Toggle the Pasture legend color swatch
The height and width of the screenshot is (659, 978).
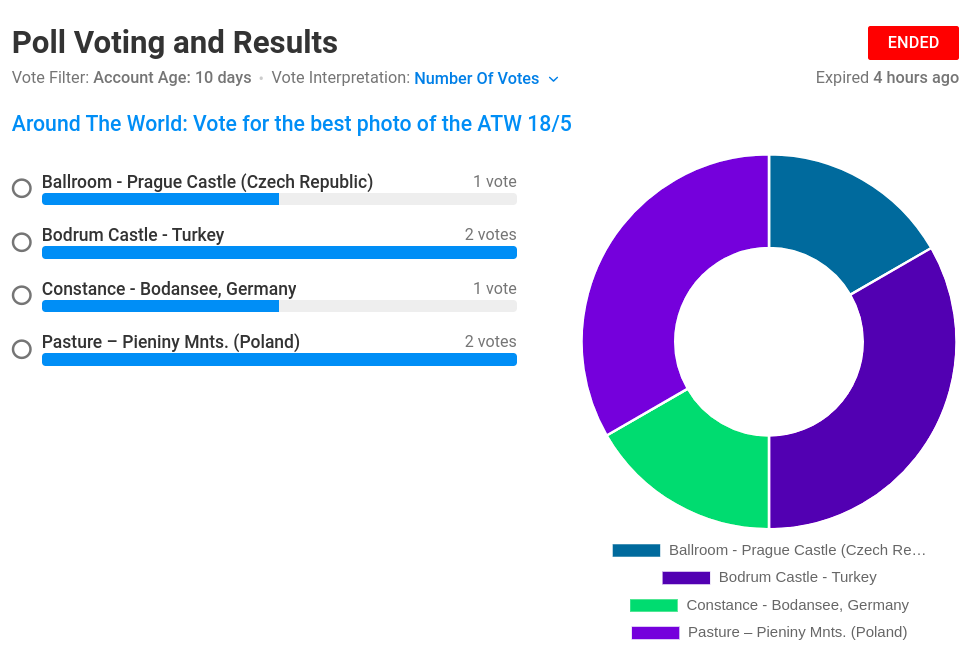(x=655, y=633)
